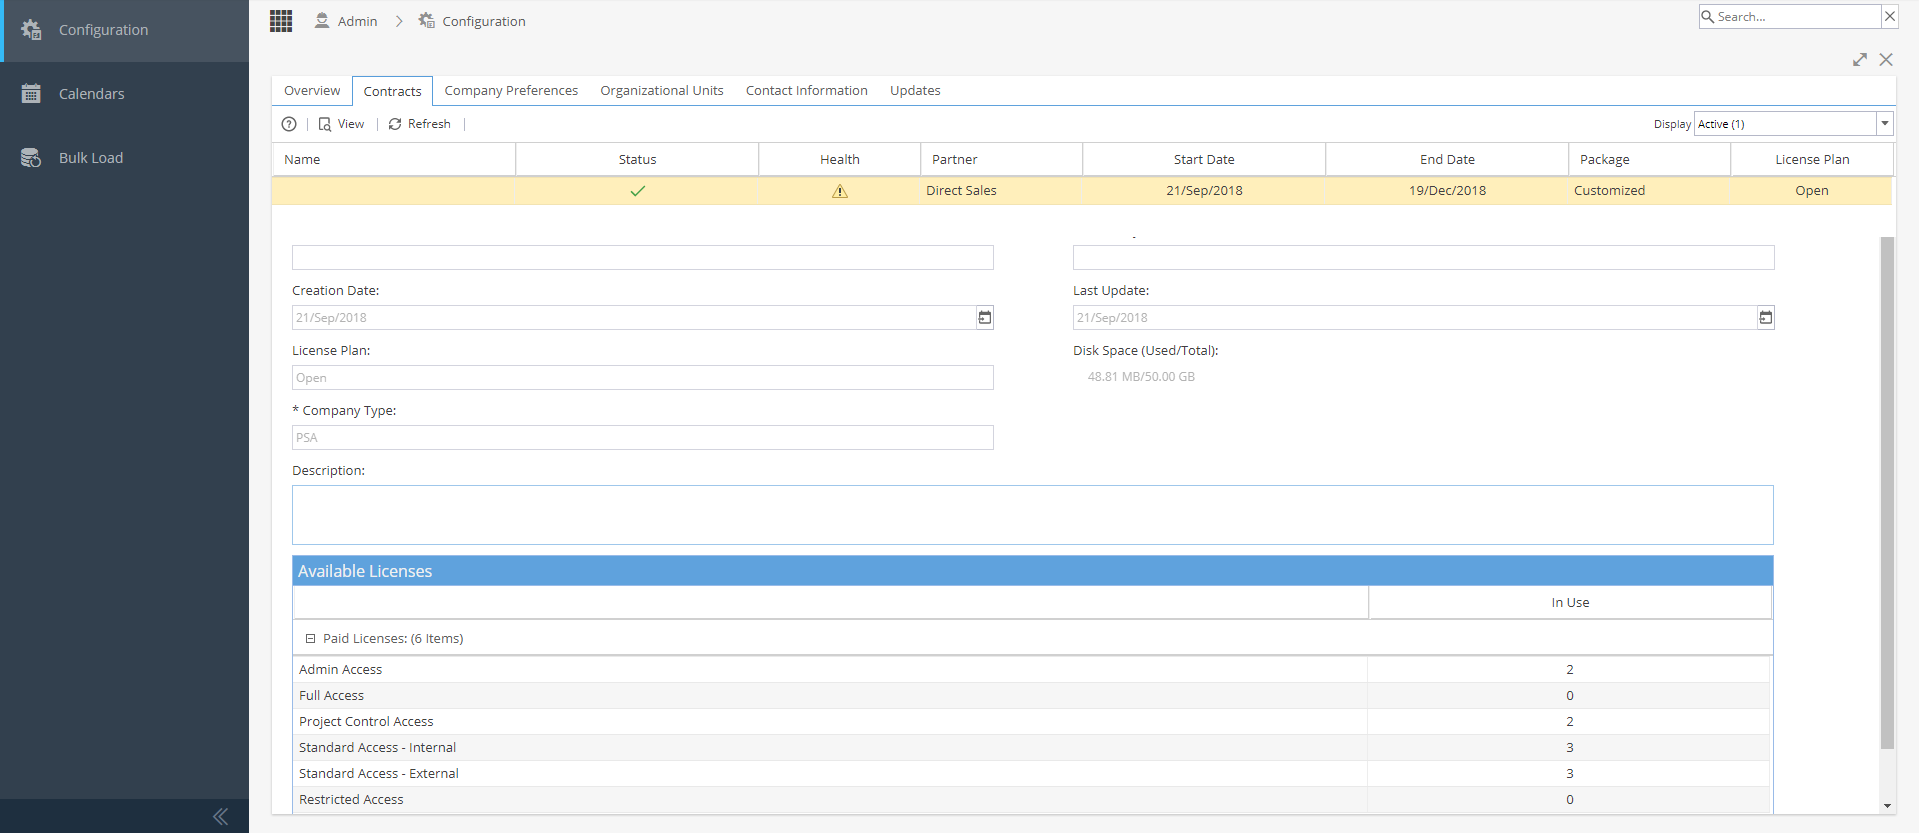Click the Refresh toolbar button
Image resolution: width=1919 pixels, height=833 pixels.
click(420, 124)
